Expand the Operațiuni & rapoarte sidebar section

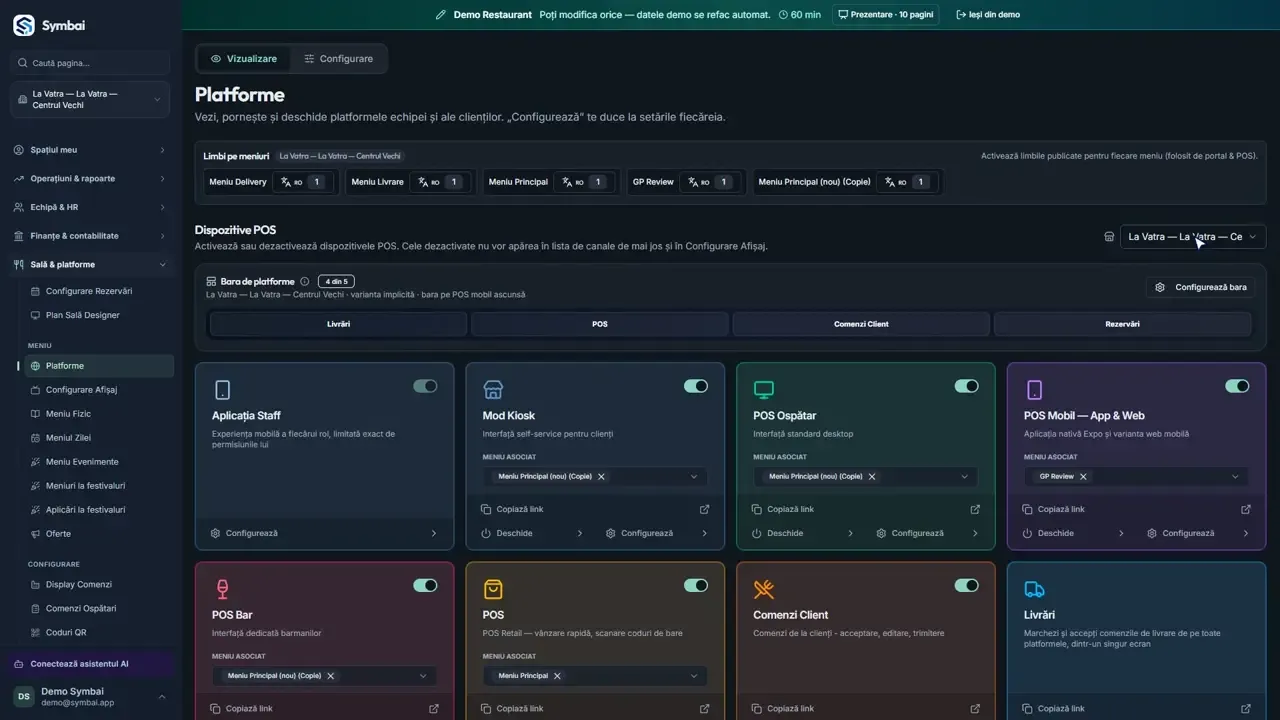tap(90, 178)
